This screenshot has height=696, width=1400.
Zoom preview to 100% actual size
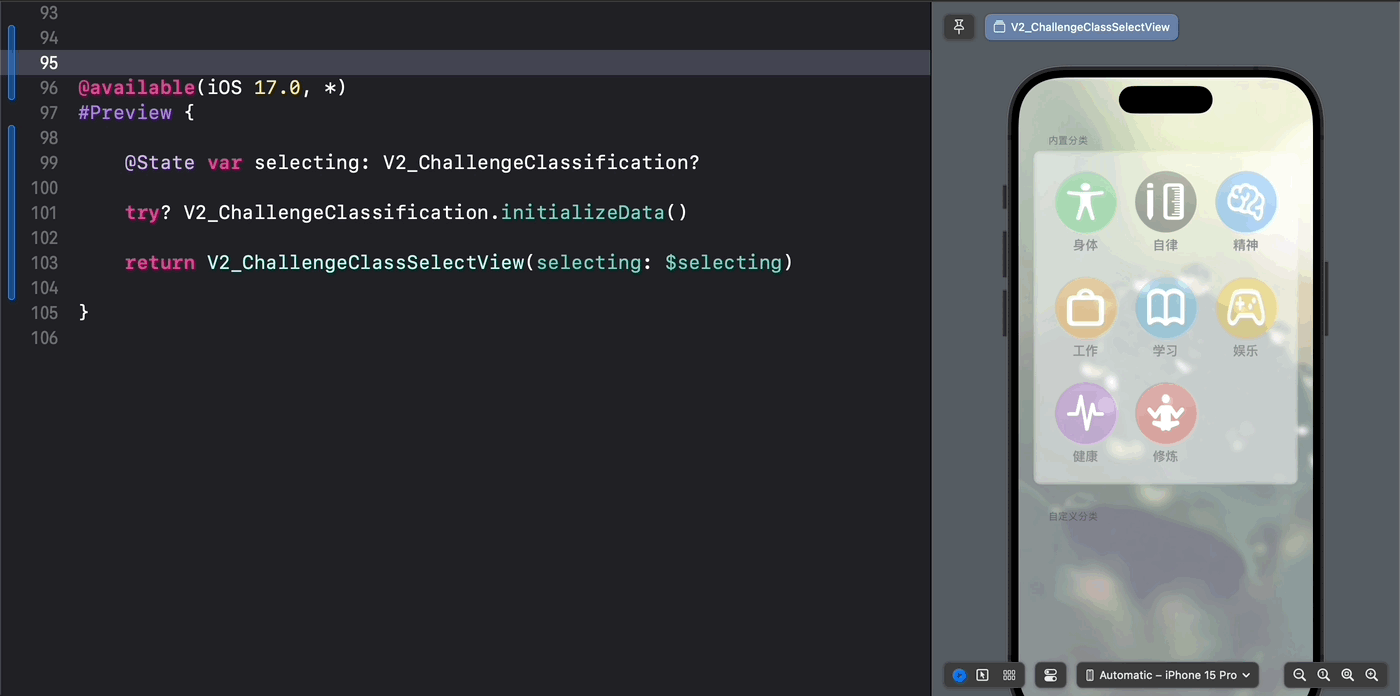coord(1323,675)
